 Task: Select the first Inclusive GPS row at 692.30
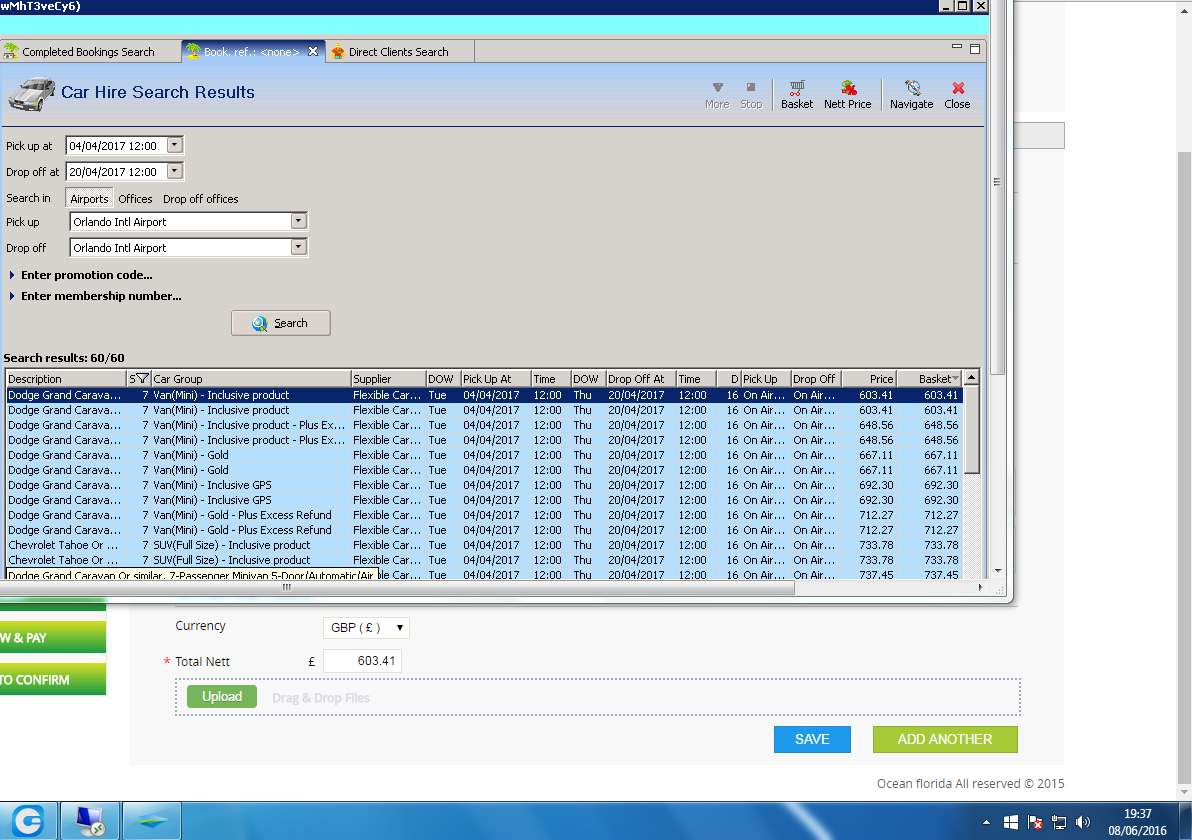point(484,485)
